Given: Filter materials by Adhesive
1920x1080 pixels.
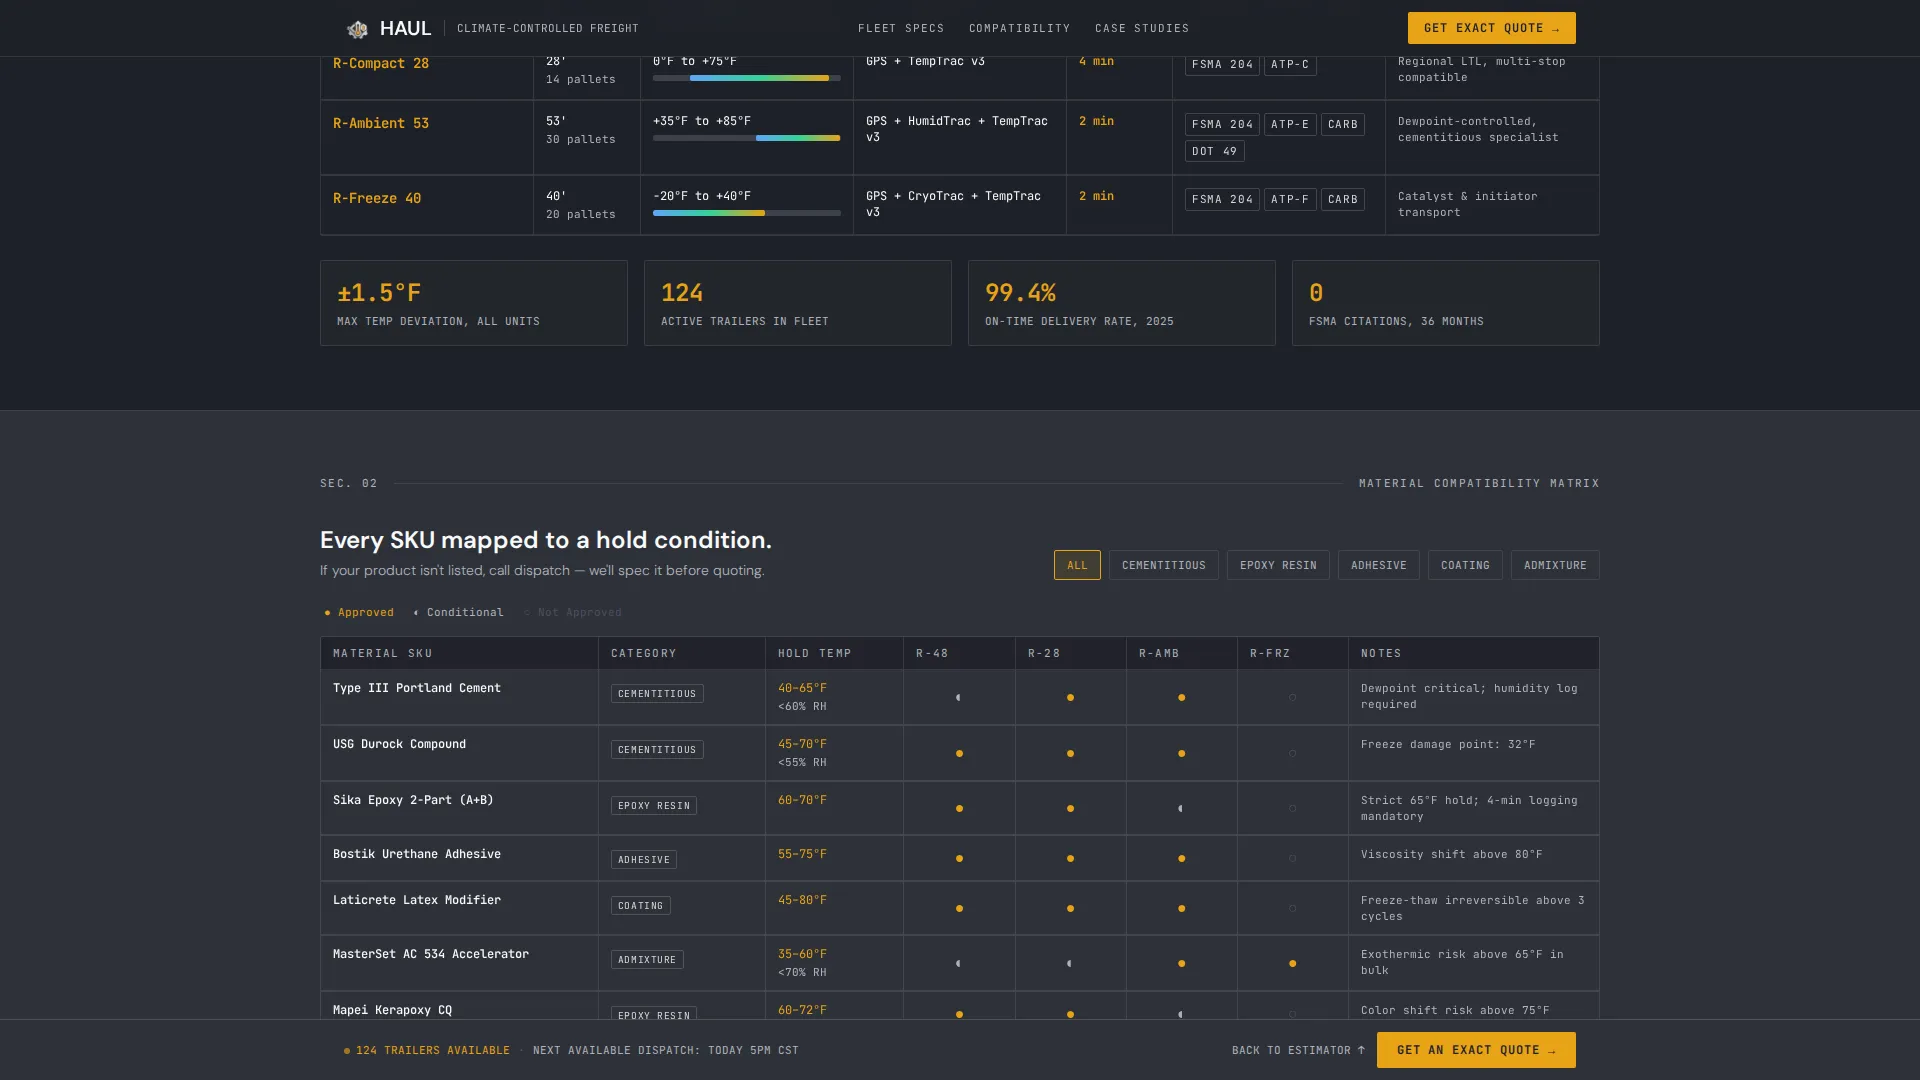Looking at the screenshot, I should click(x=1378, y=565).
